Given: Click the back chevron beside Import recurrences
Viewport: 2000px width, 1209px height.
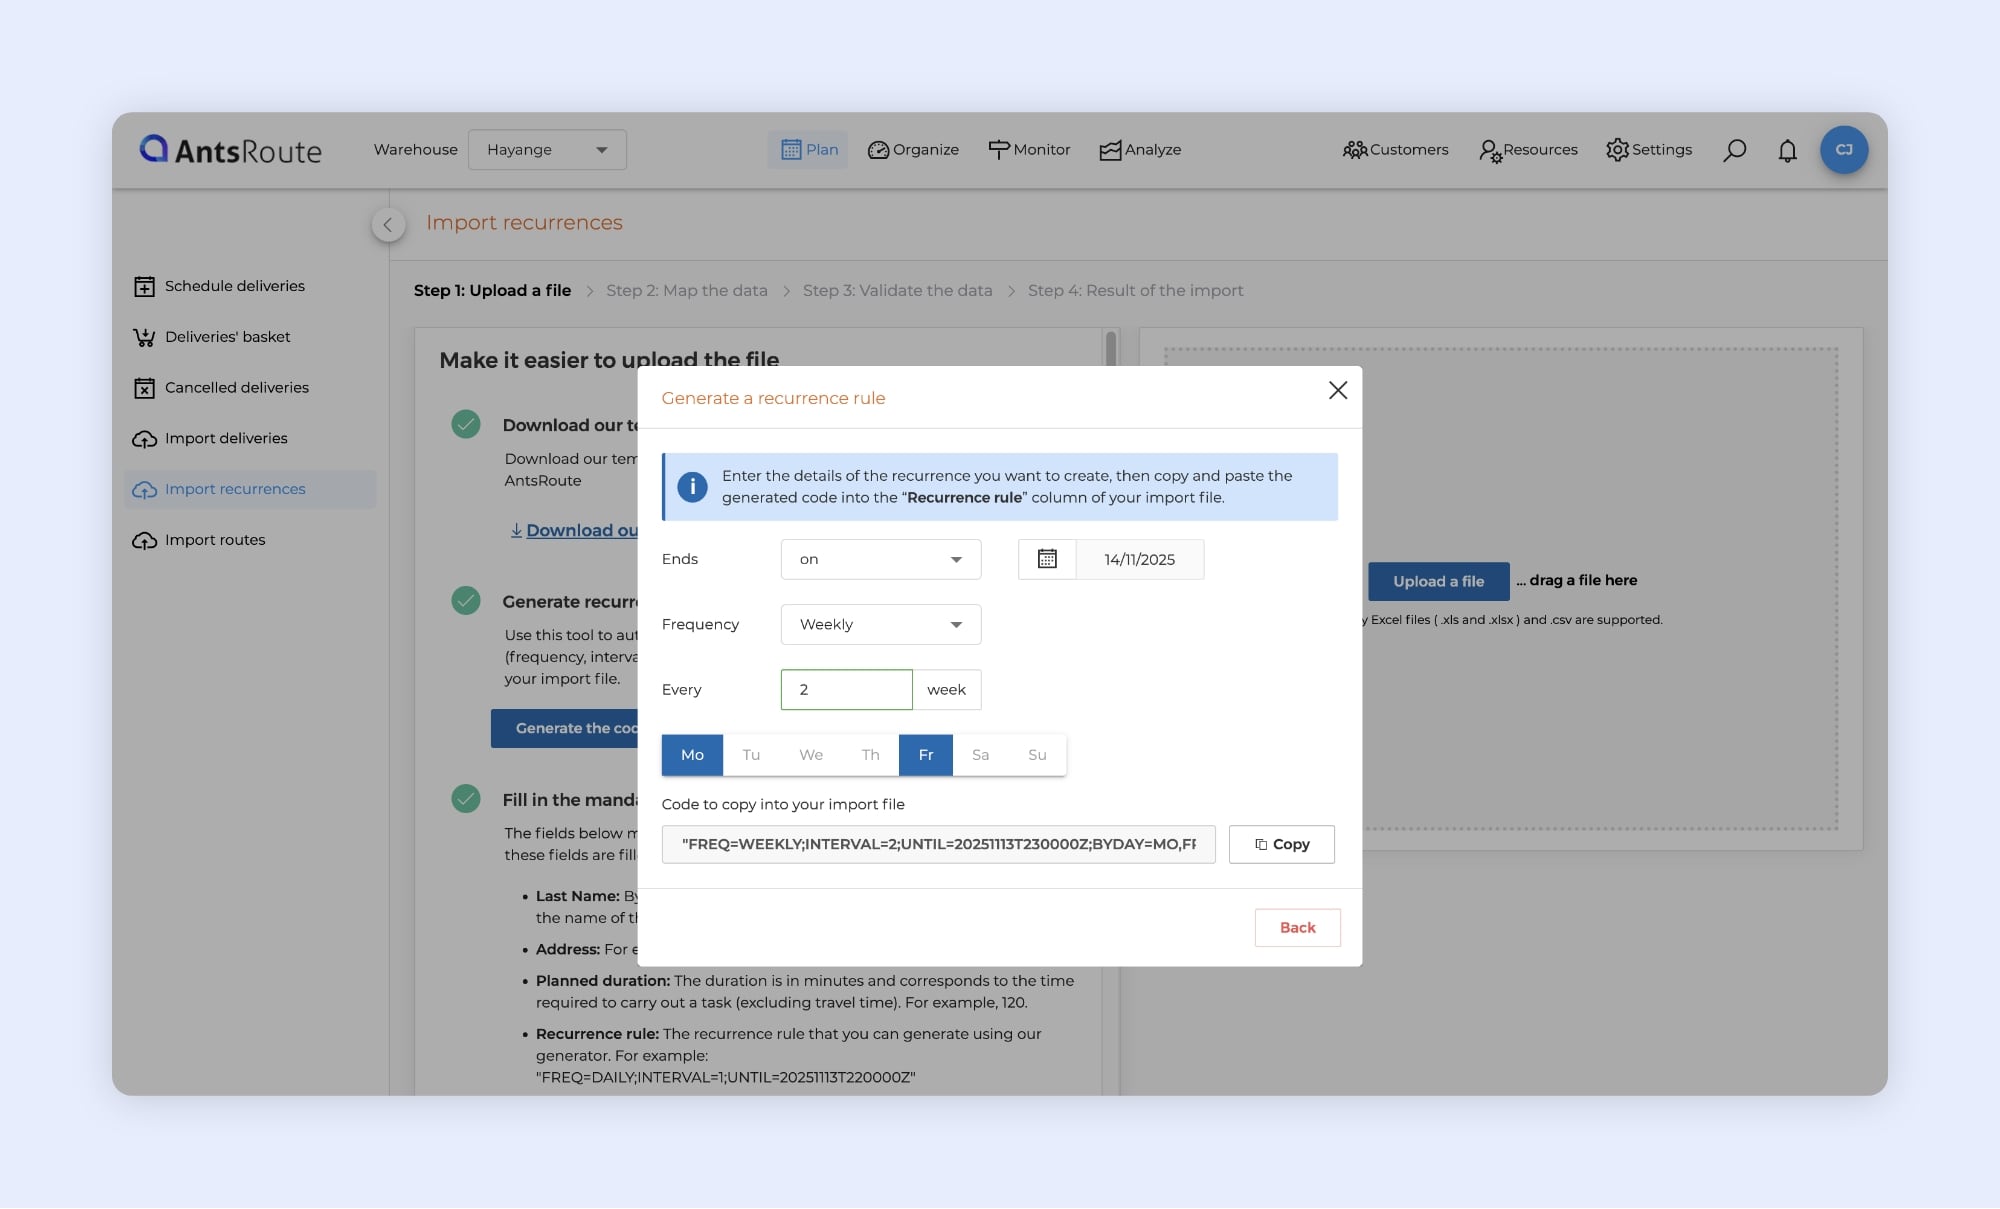Looking at the screenshot, I should [x=388, y=224].
